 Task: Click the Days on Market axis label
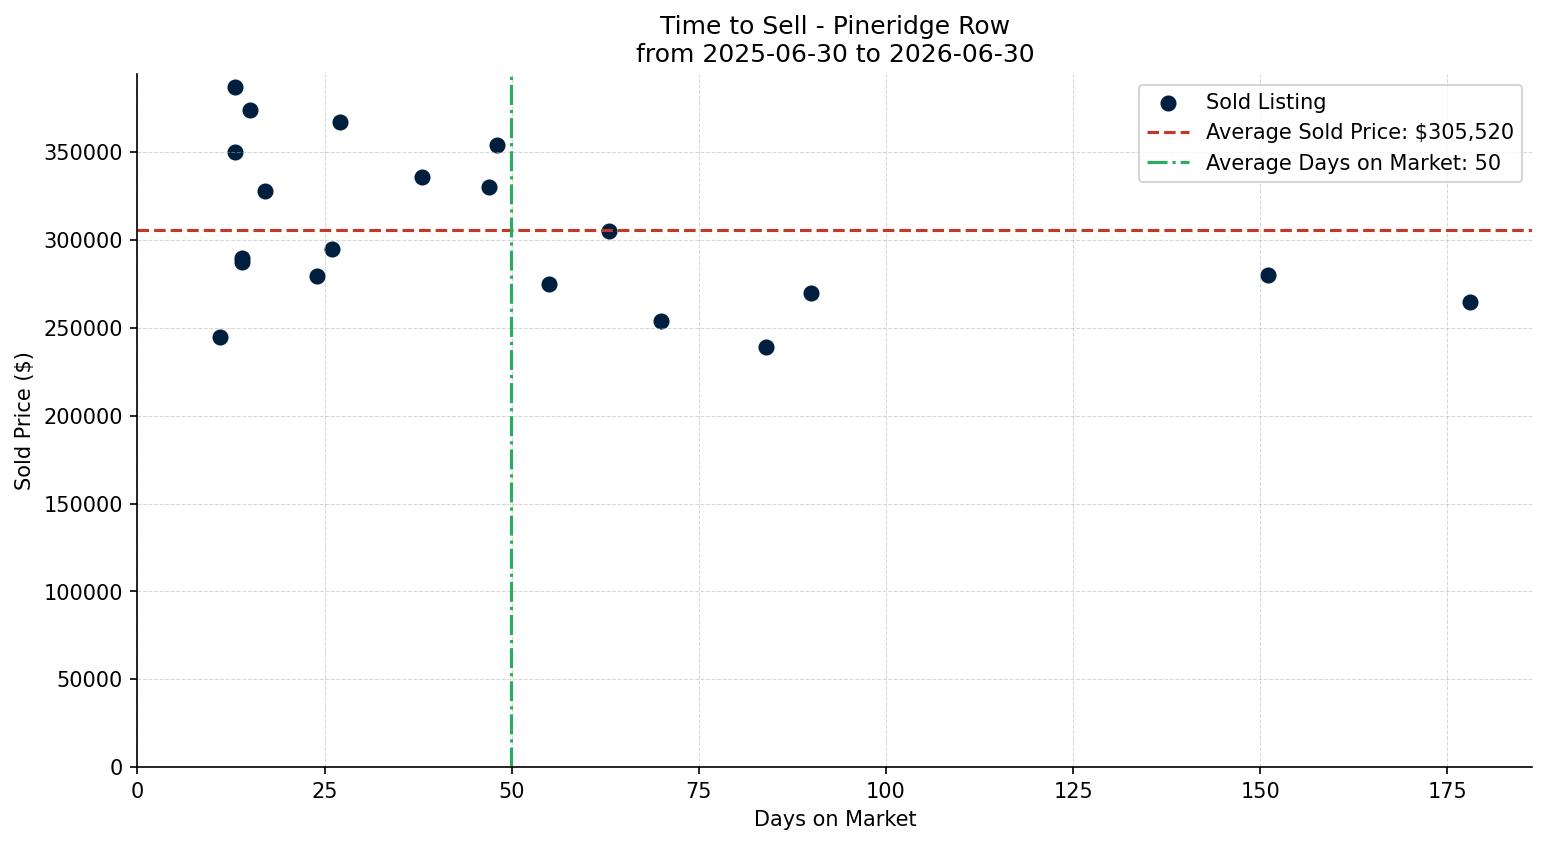[835, 819]
